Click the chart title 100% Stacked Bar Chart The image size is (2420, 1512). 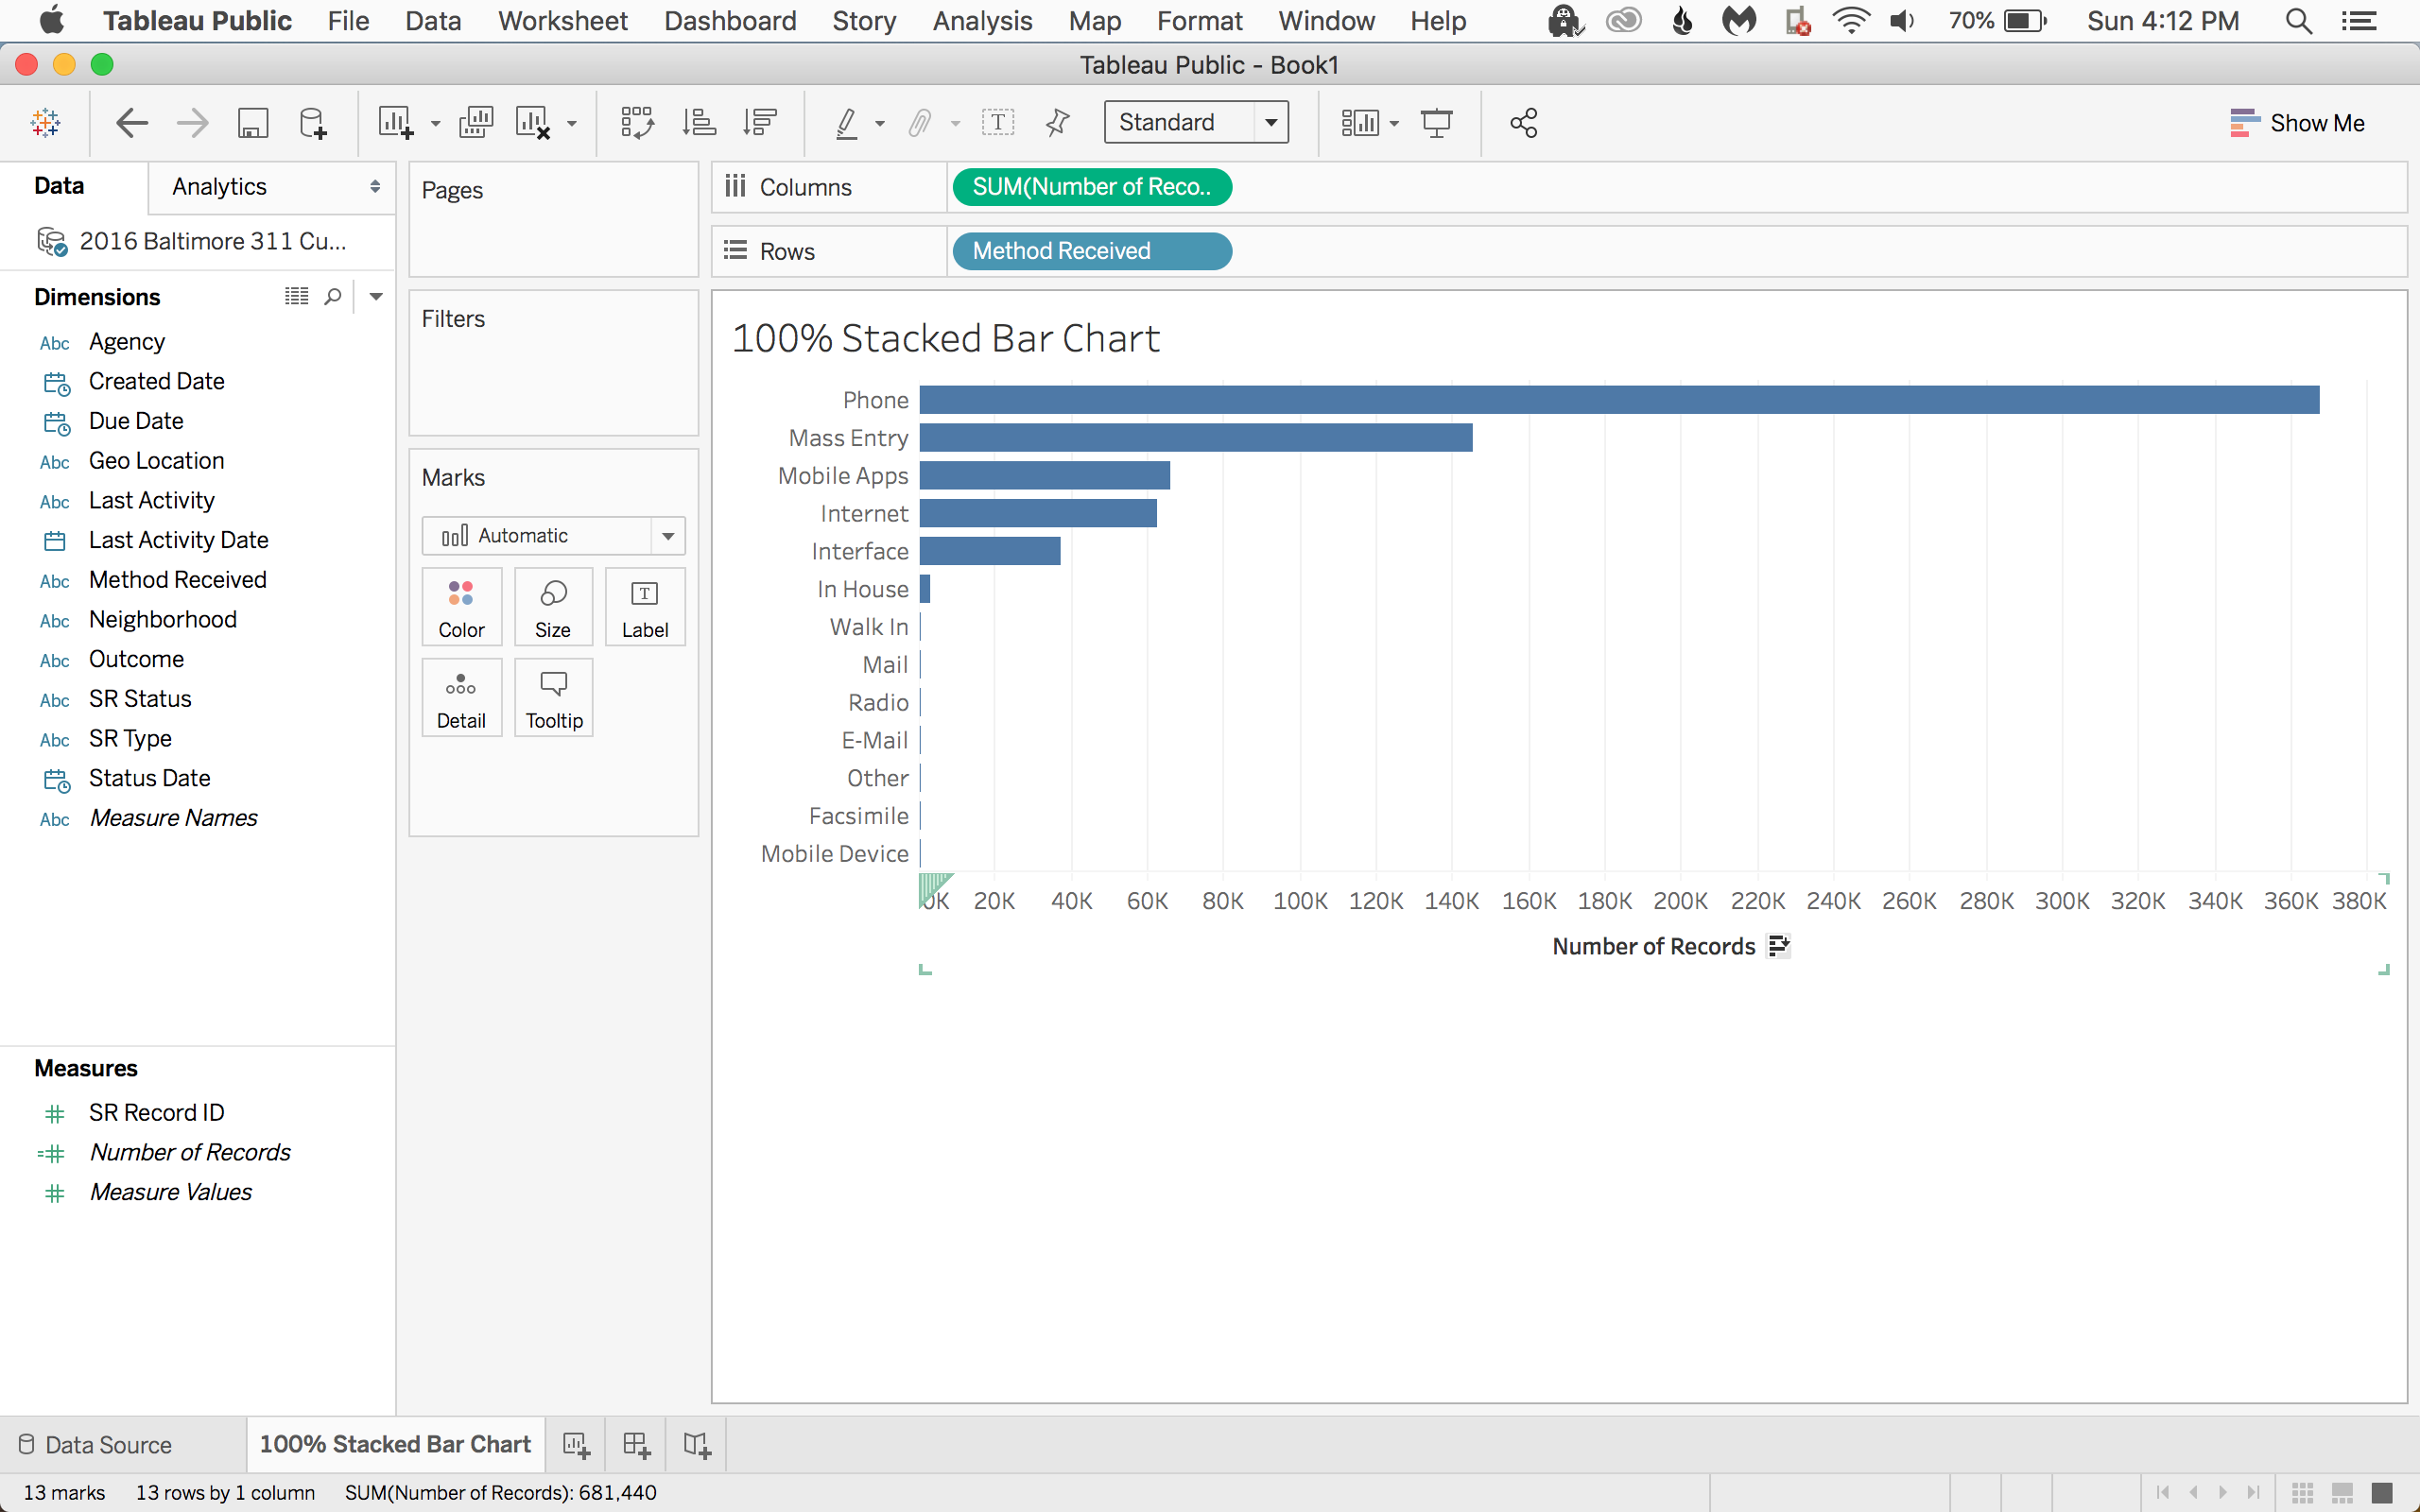[945, 338]
